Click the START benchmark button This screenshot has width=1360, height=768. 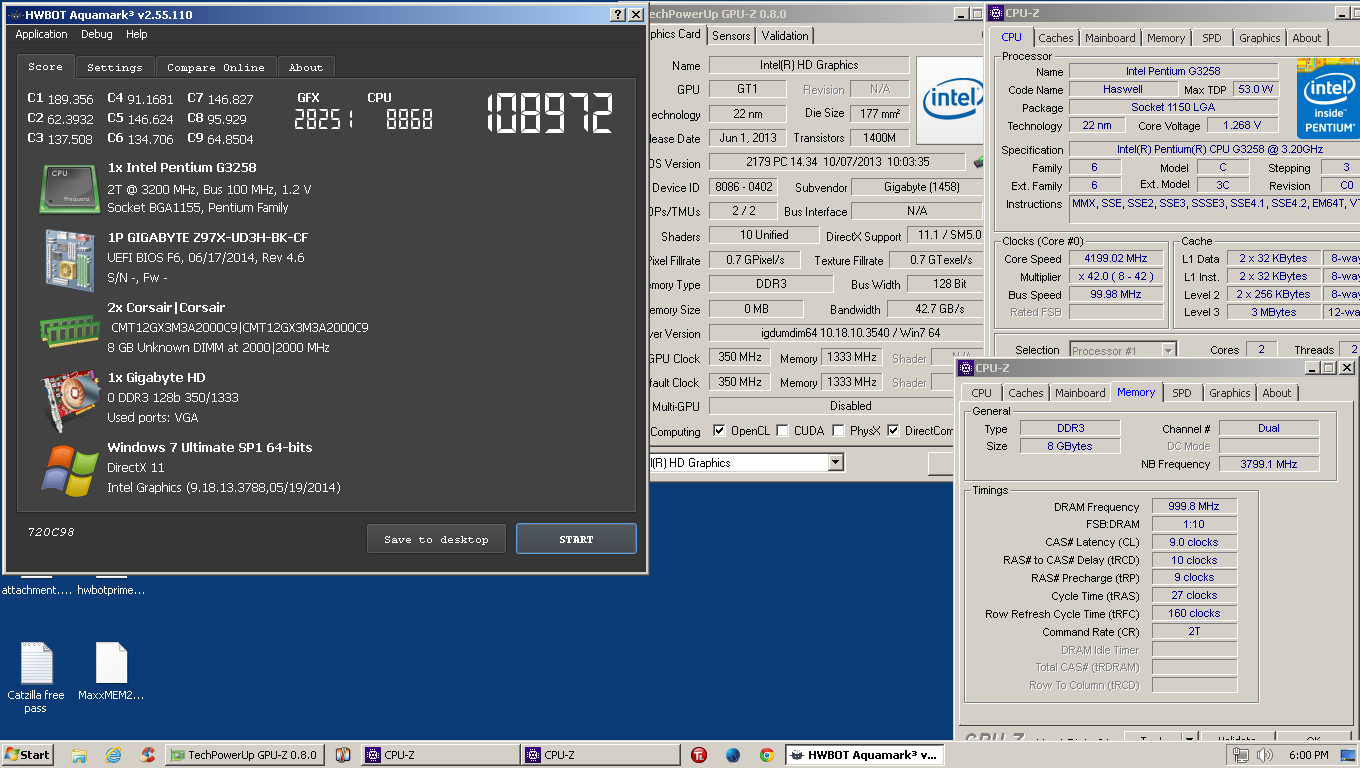click(576, 539)
